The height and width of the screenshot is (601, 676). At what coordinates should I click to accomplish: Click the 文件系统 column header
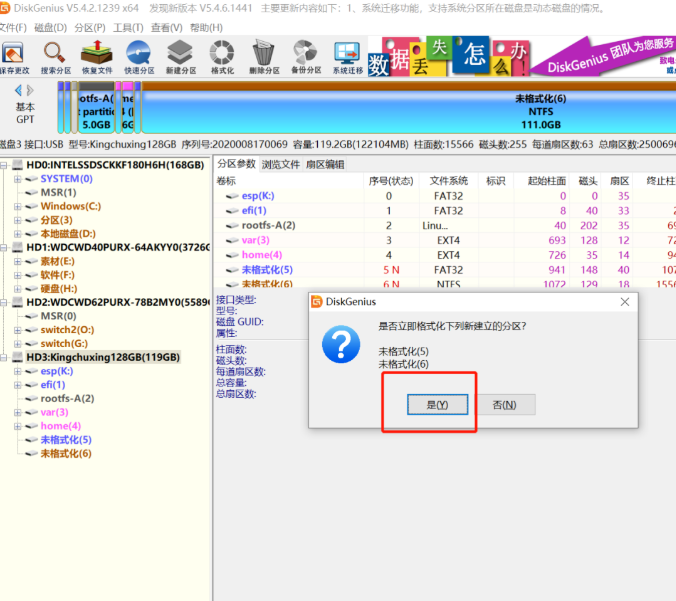(448, 181)
